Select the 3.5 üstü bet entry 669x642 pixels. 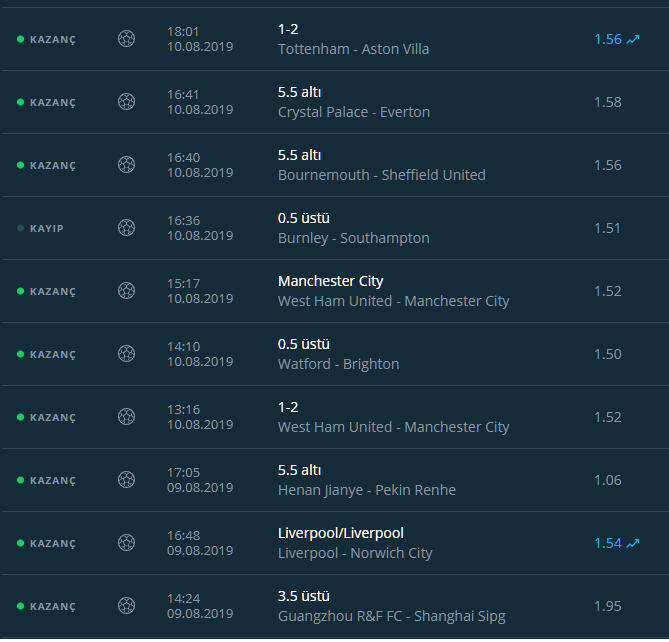pyautogui.click(x=303, y=596)
